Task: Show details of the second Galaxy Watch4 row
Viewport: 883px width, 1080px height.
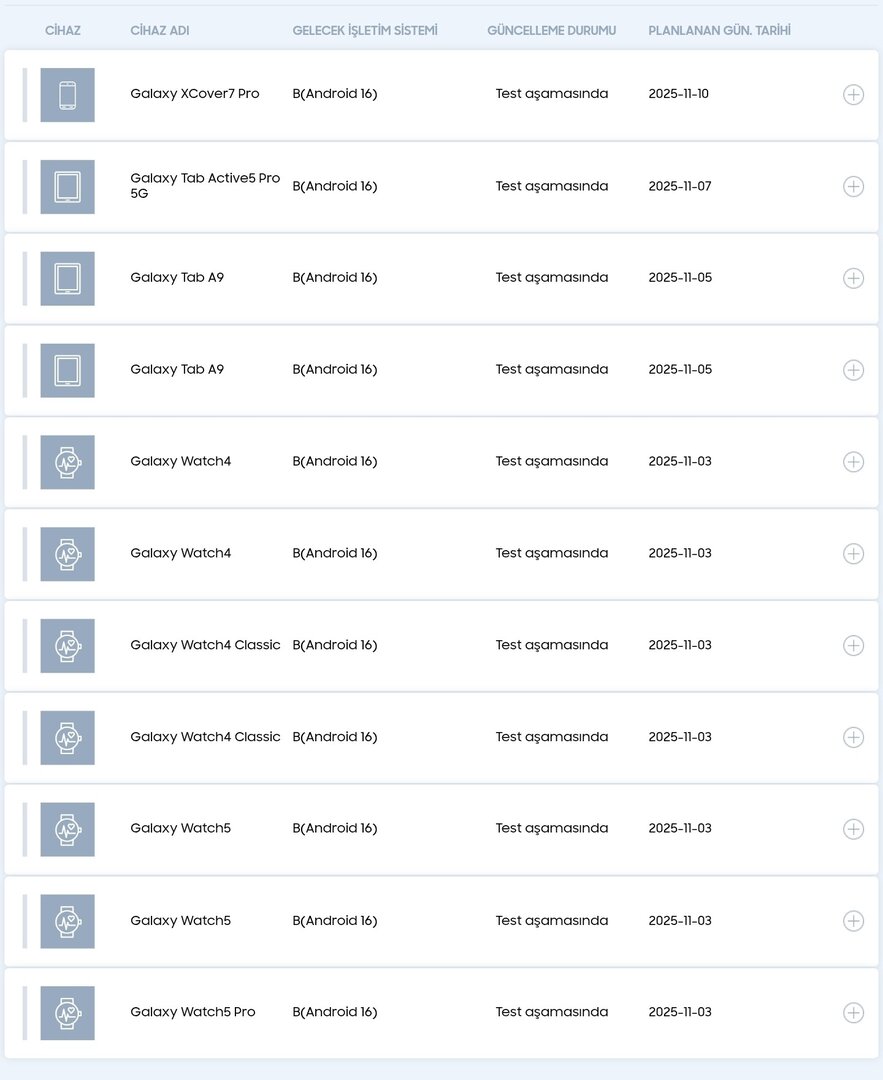Action: [x=853, y=554]
